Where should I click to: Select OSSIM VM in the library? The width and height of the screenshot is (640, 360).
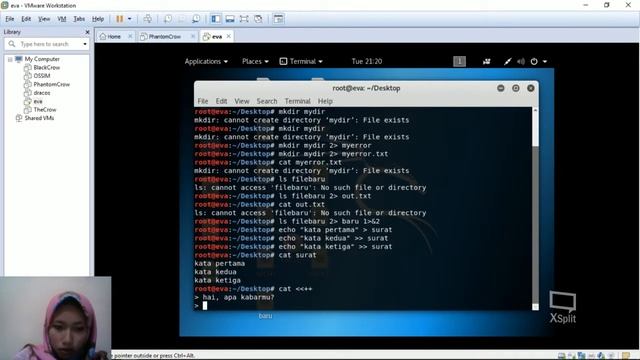pos(42,76)
